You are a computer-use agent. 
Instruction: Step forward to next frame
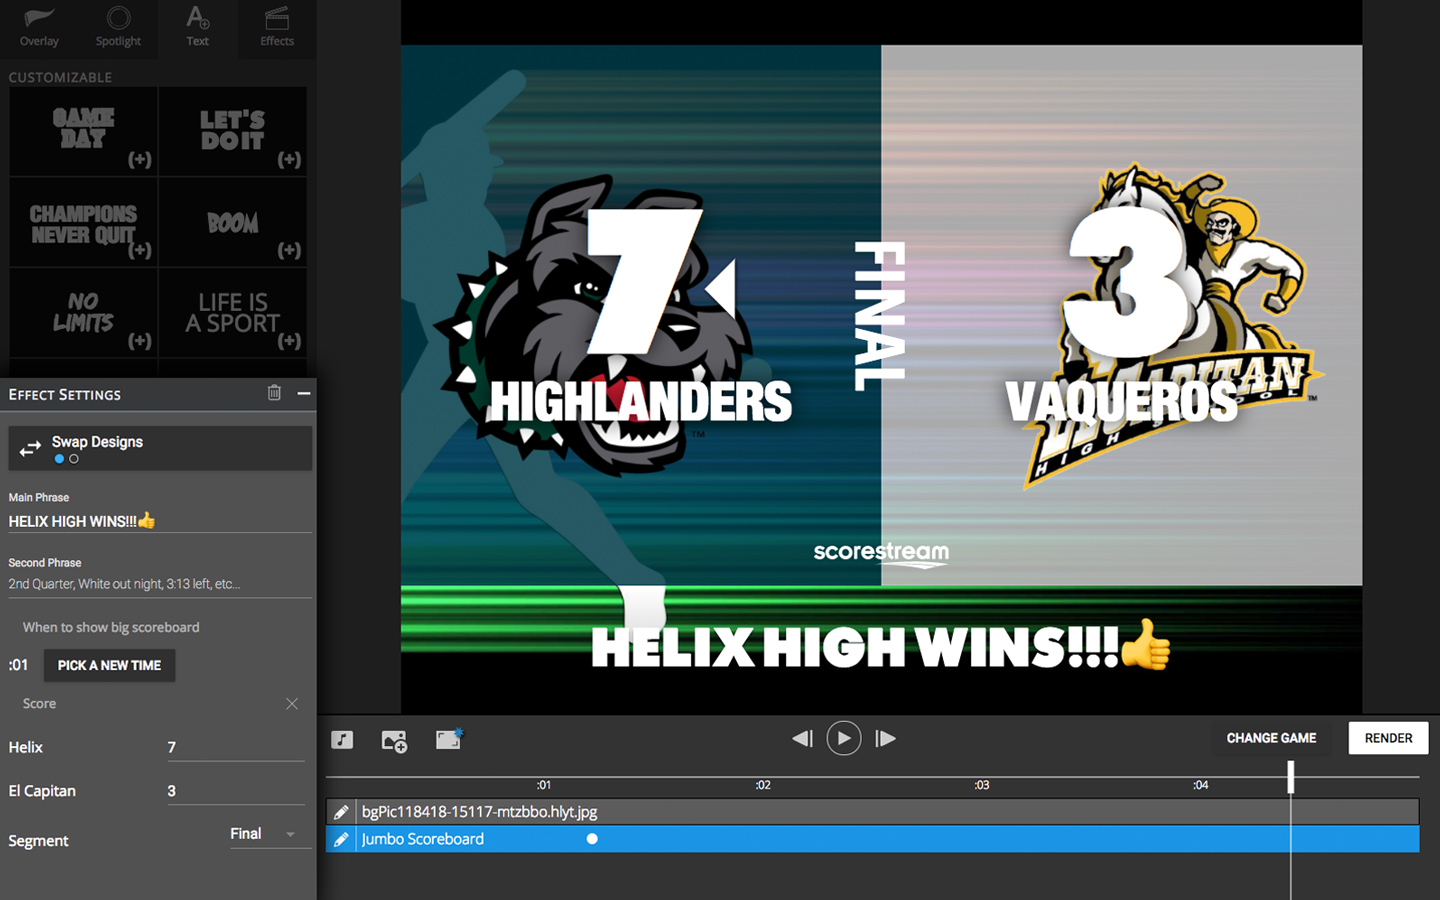point(885,739)
